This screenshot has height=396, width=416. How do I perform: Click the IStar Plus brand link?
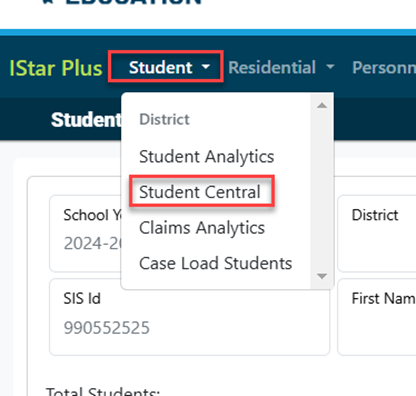pyautogui.click(x=56, y=68)
